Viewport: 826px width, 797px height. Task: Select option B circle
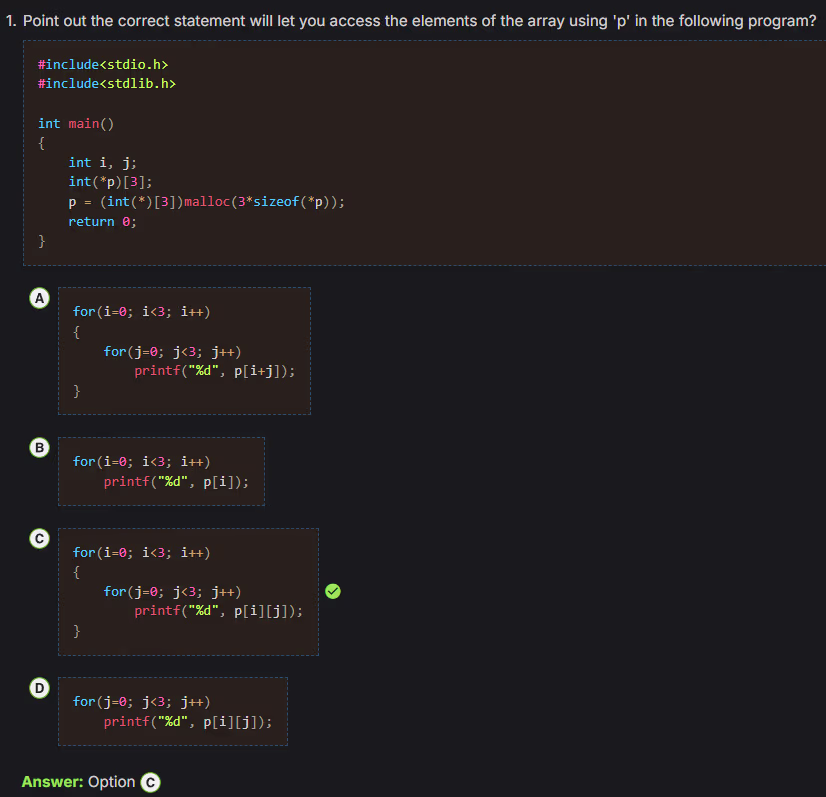pos(39,447)
